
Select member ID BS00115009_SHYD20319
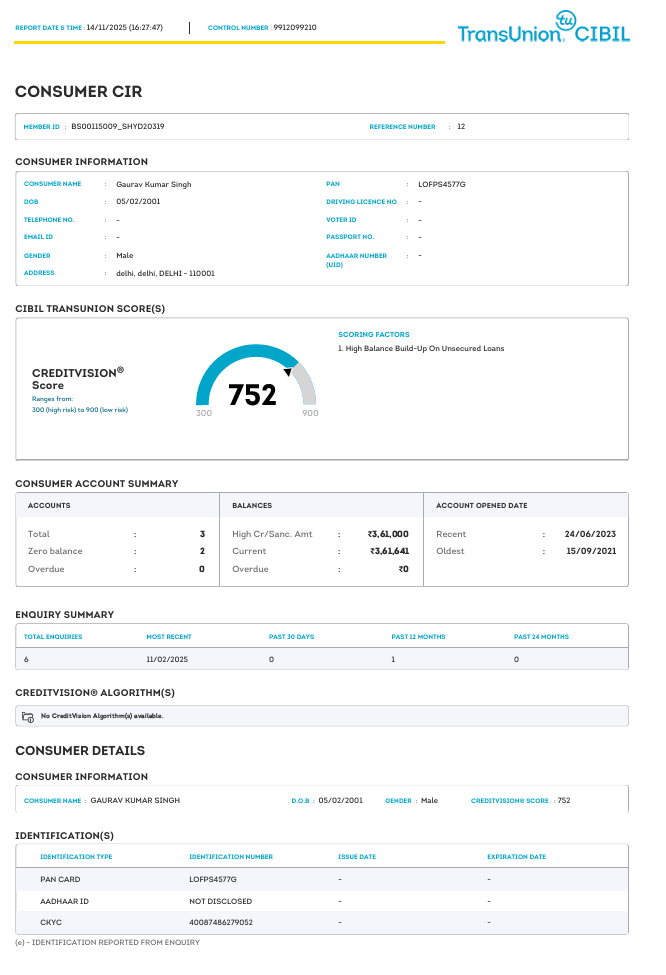(x=118, y=126)
